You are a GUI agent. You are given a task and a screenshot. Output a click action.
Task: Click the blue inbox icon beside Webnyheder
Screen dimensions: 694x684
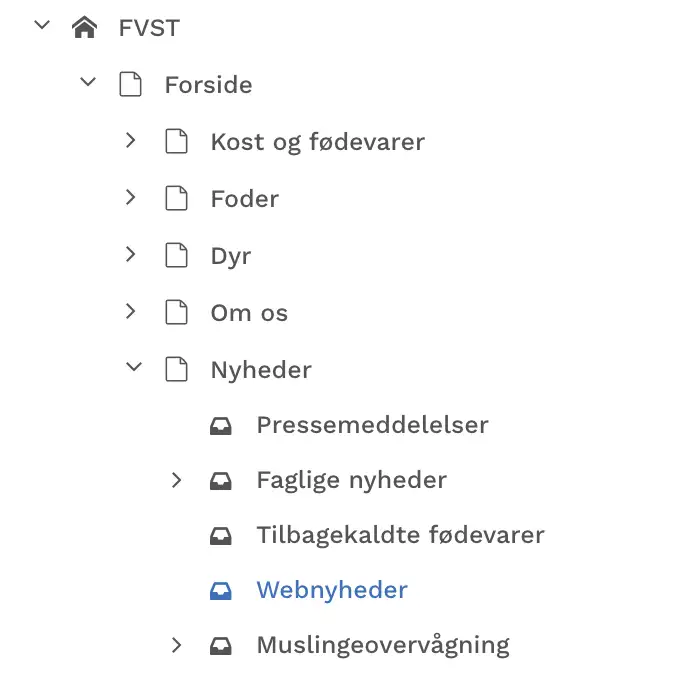(x=221, y=591)
